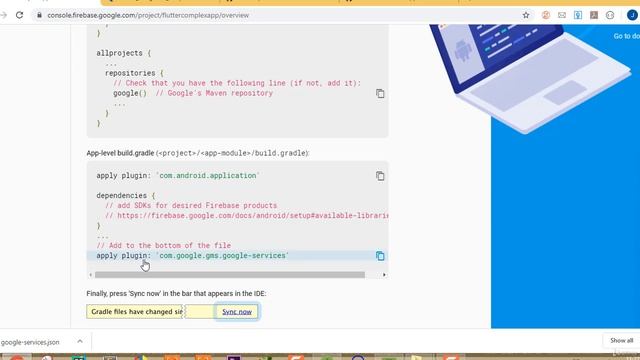Screen dimensions: 640x360
Task: Click the 'repositories {' code line
Action: [x=134, y=73]
